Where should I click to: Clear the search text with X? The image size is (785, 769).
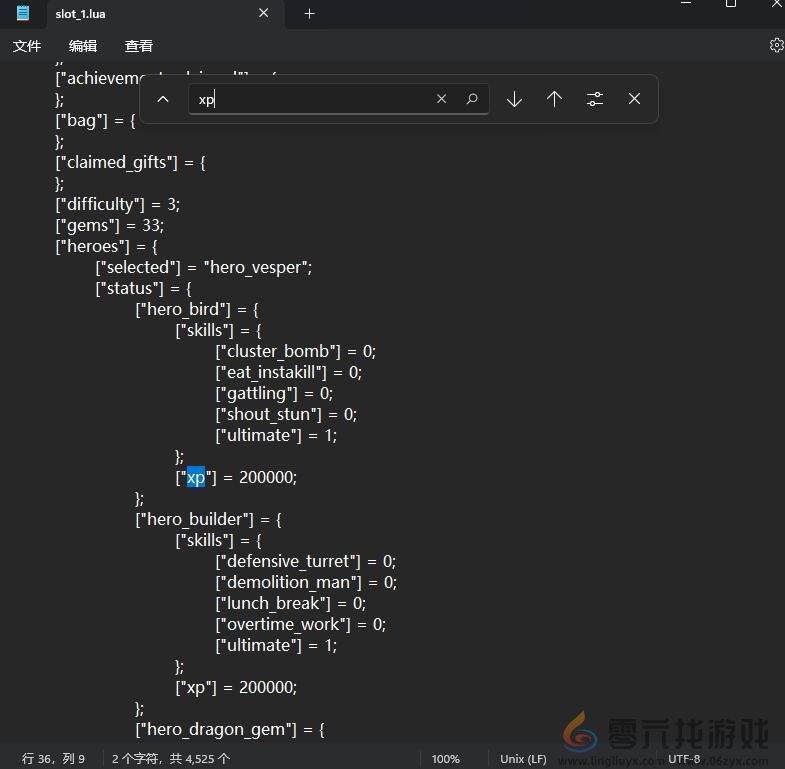(x=441, y=99)
